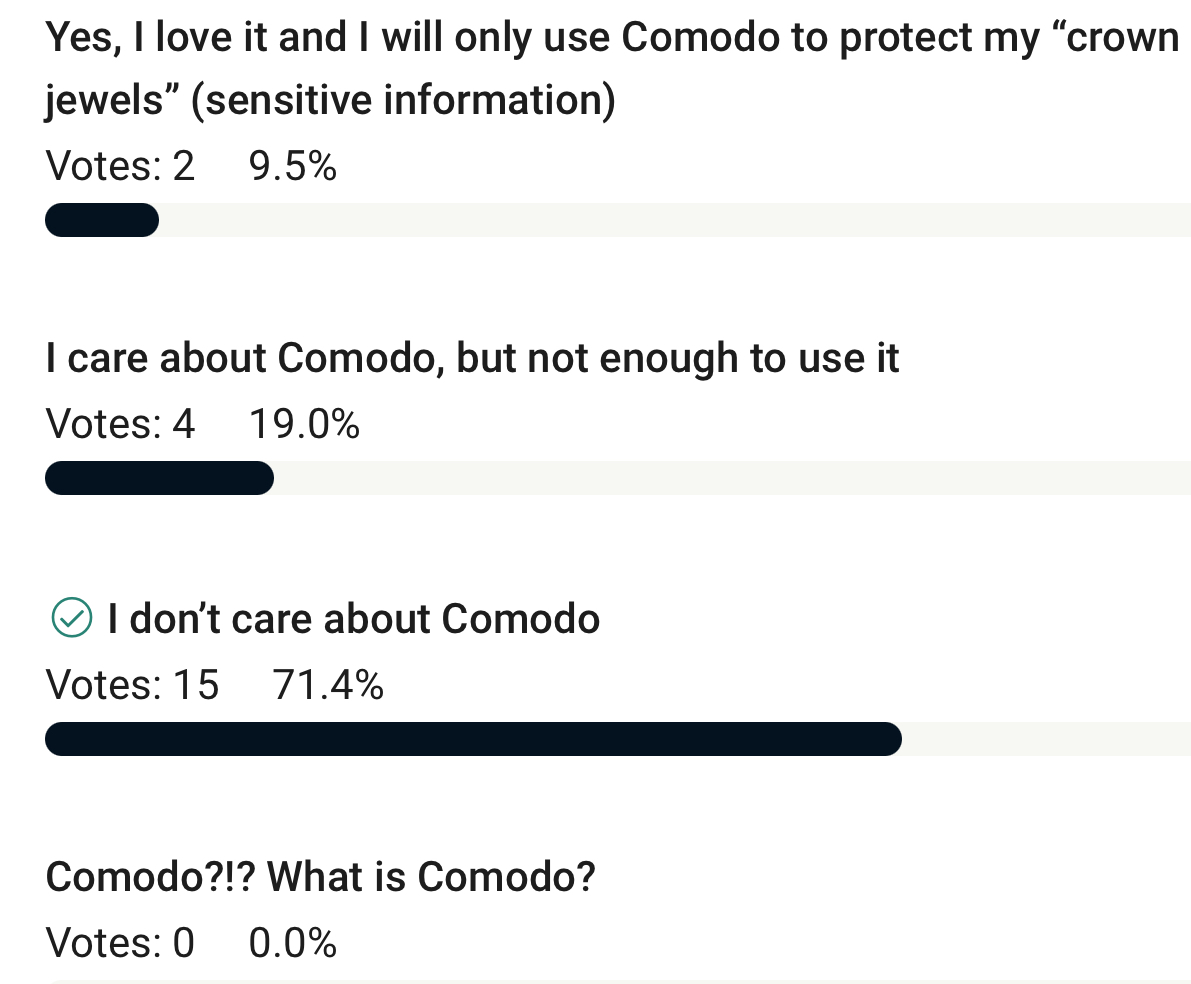This screenshot has height=984, width=1191.
Task: Click the 0.0% percentage text
Action: [x=292, y=943]
